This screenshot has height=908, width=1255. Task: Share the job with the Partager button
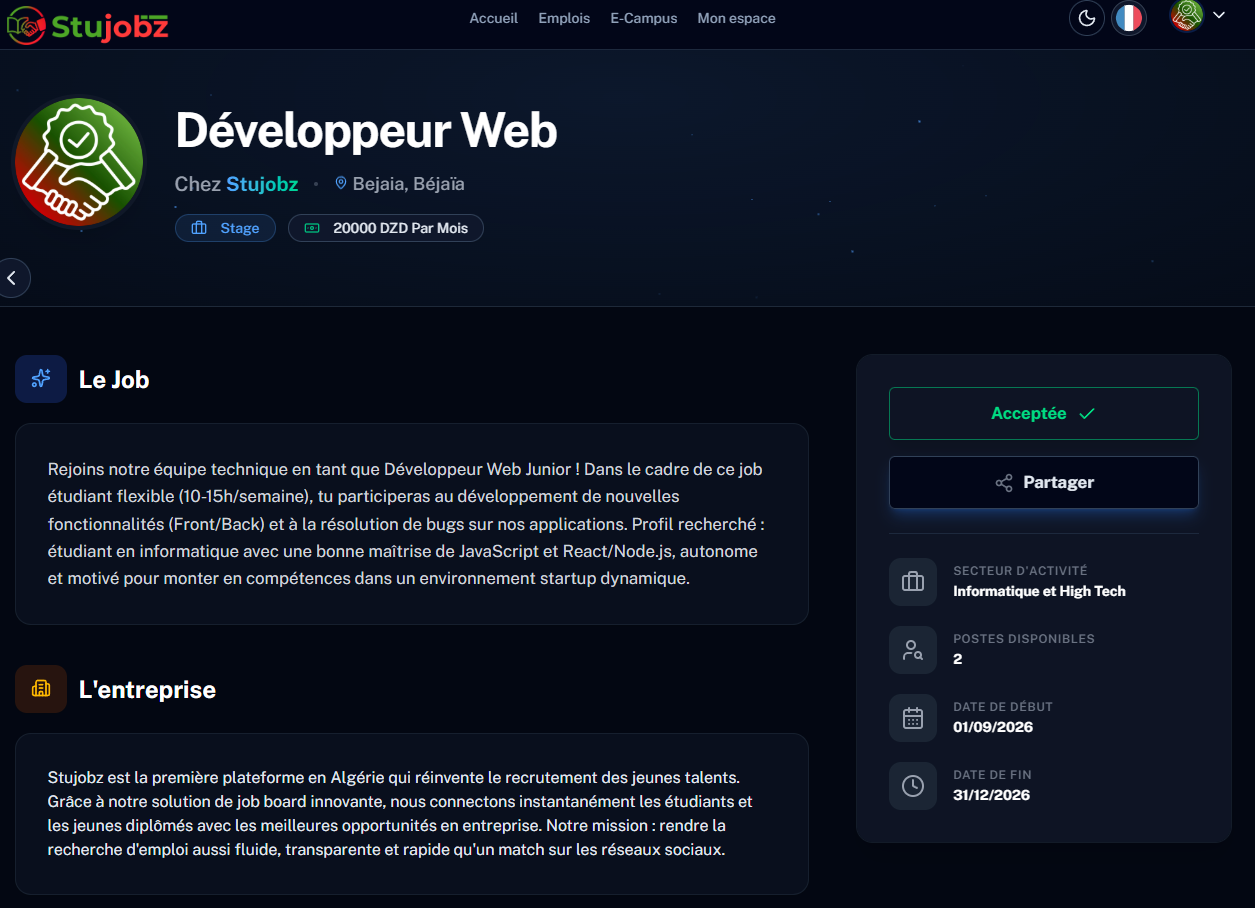point(1044,482)
